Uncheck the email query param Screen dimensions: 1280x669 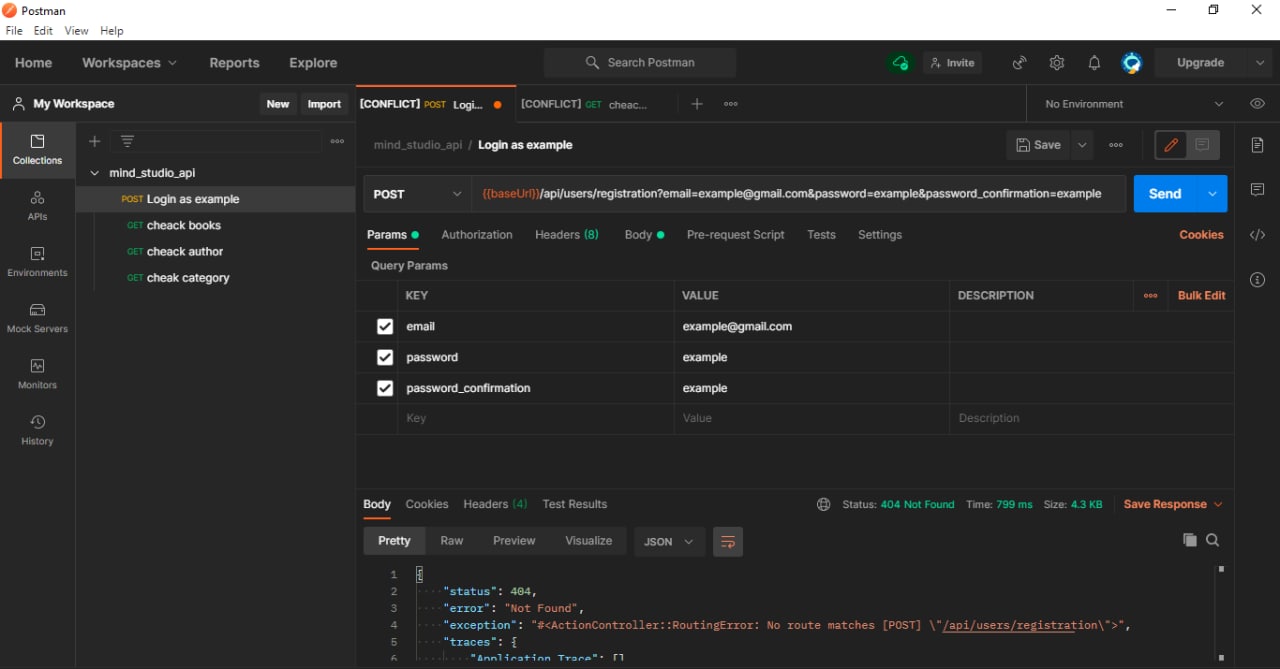(385, 326)
